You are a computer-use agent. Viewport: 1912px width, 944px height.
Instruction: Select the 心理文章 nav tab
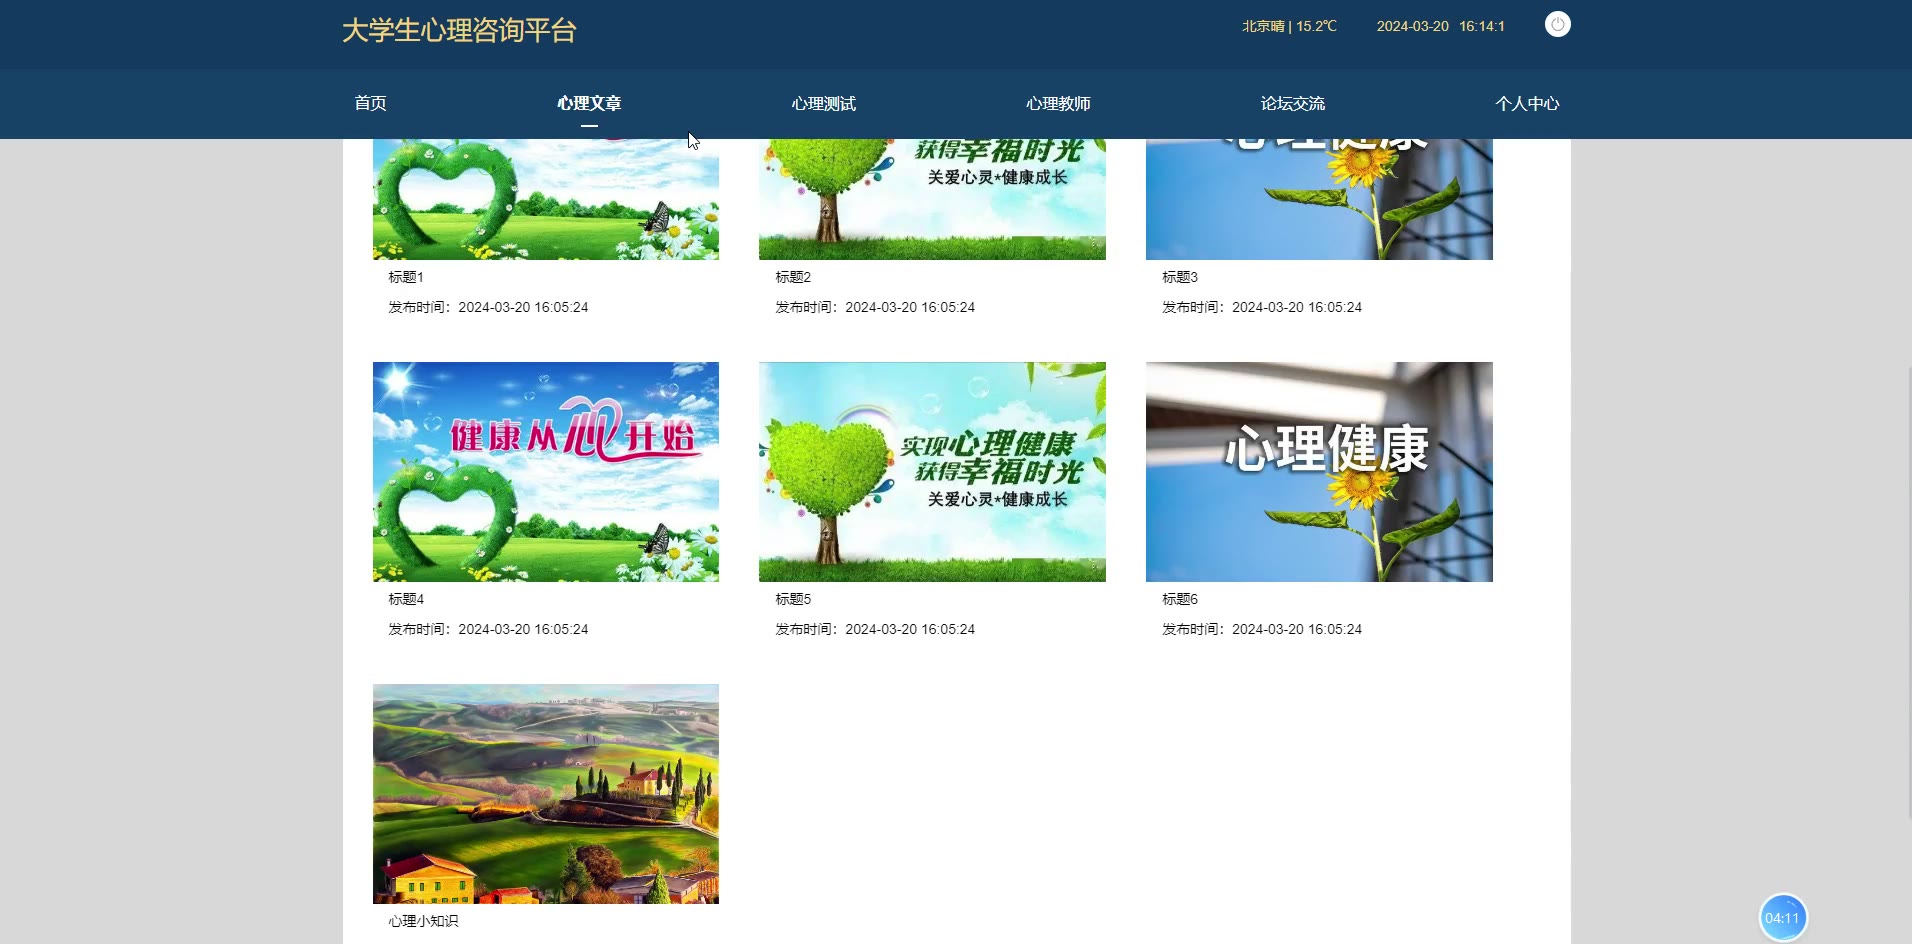[x=589, y=103]
